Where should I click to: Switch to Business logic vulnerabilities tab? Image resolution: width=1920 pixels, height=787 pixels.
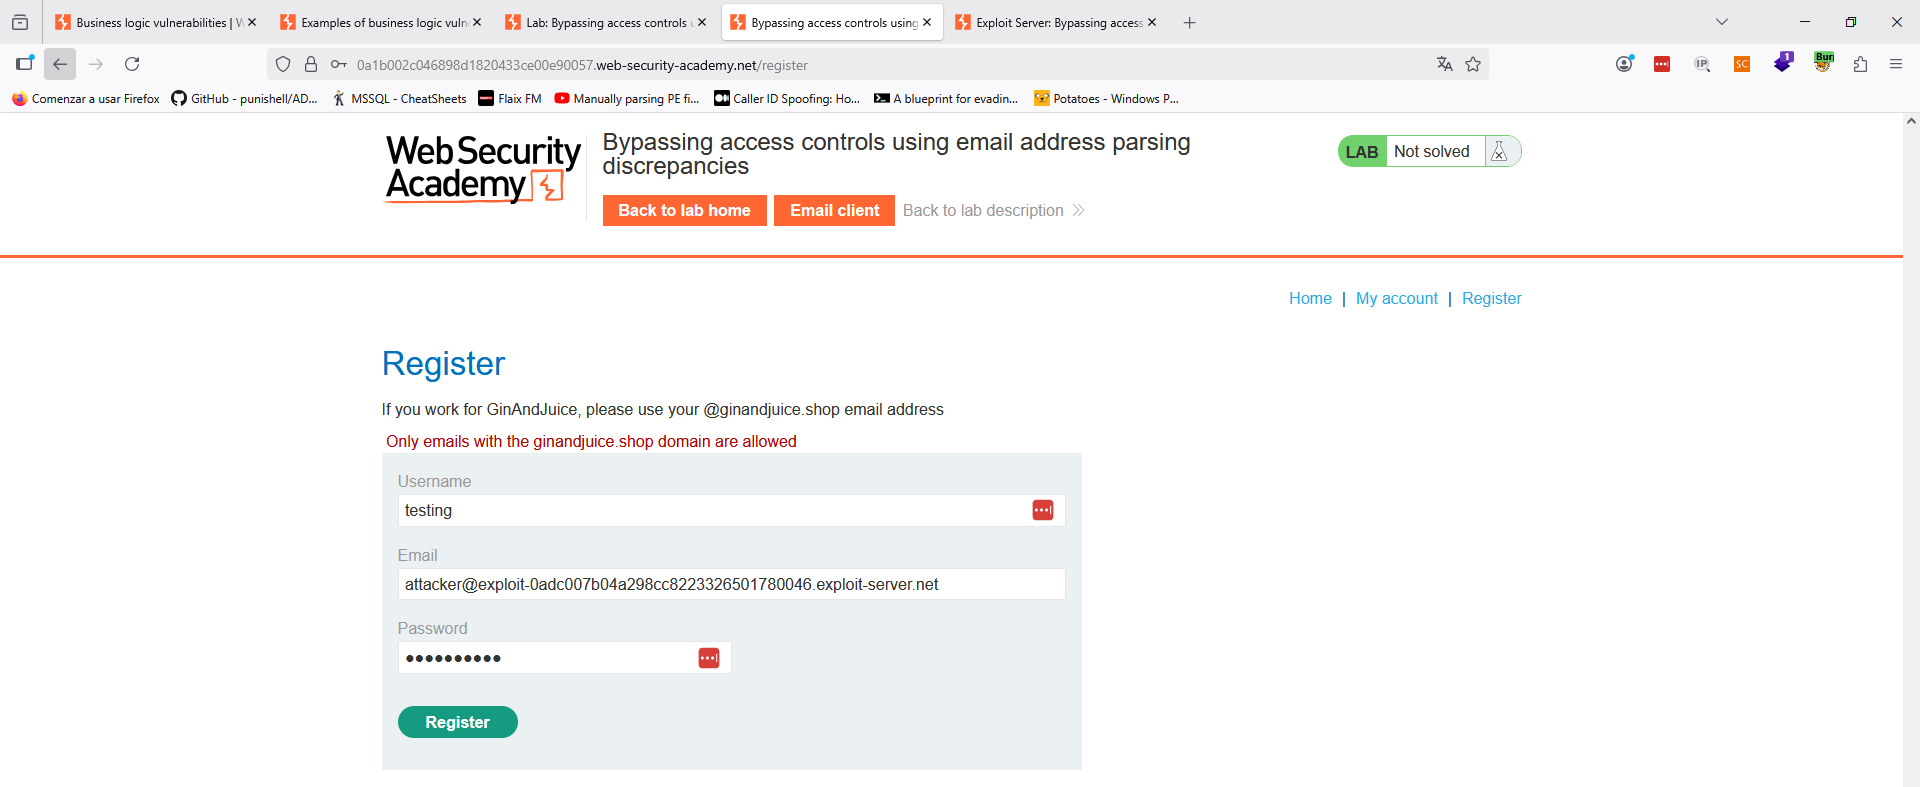150,22
